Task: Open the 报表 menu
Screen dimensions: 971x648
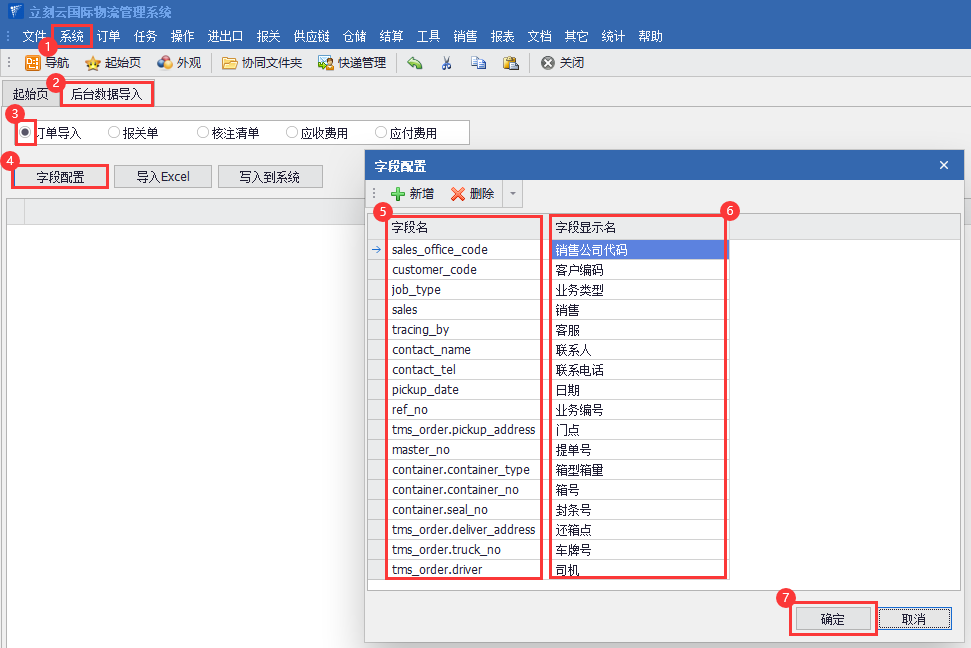Action: (502, 36)
